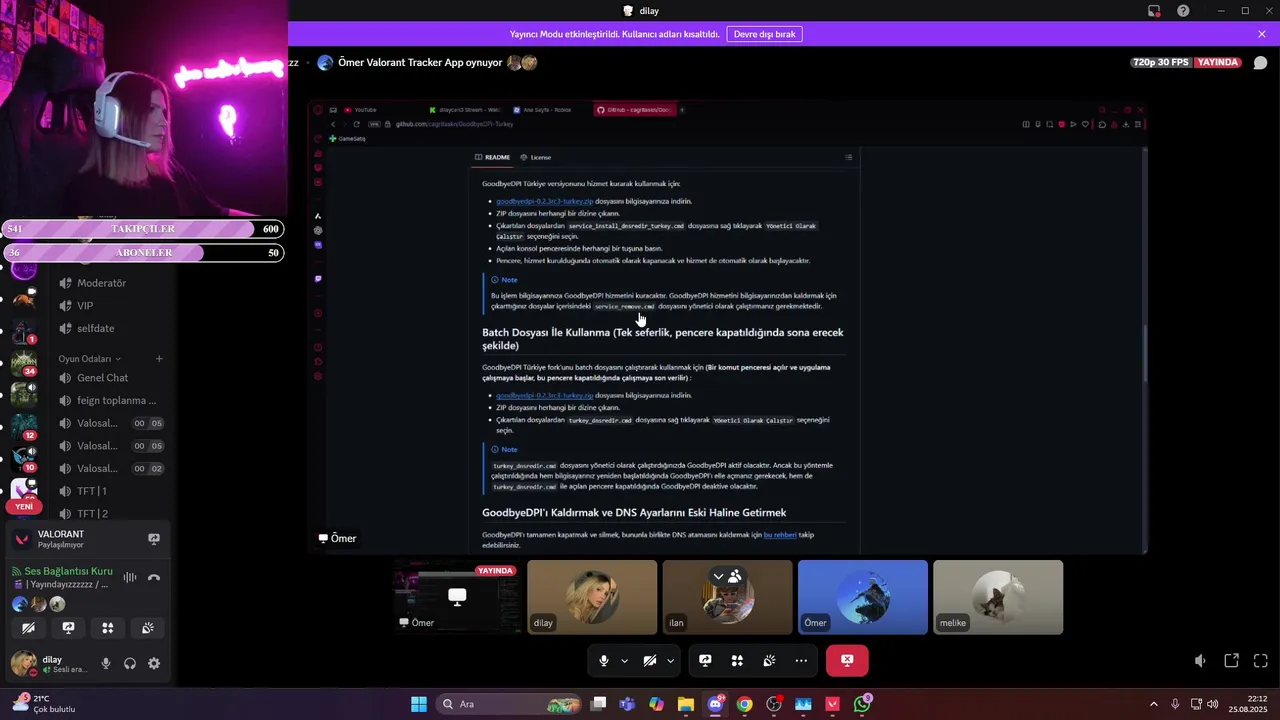Select ilan's participant tile
The width and height of the screenshot is (1280, 720).
click(x=727, y=597)
